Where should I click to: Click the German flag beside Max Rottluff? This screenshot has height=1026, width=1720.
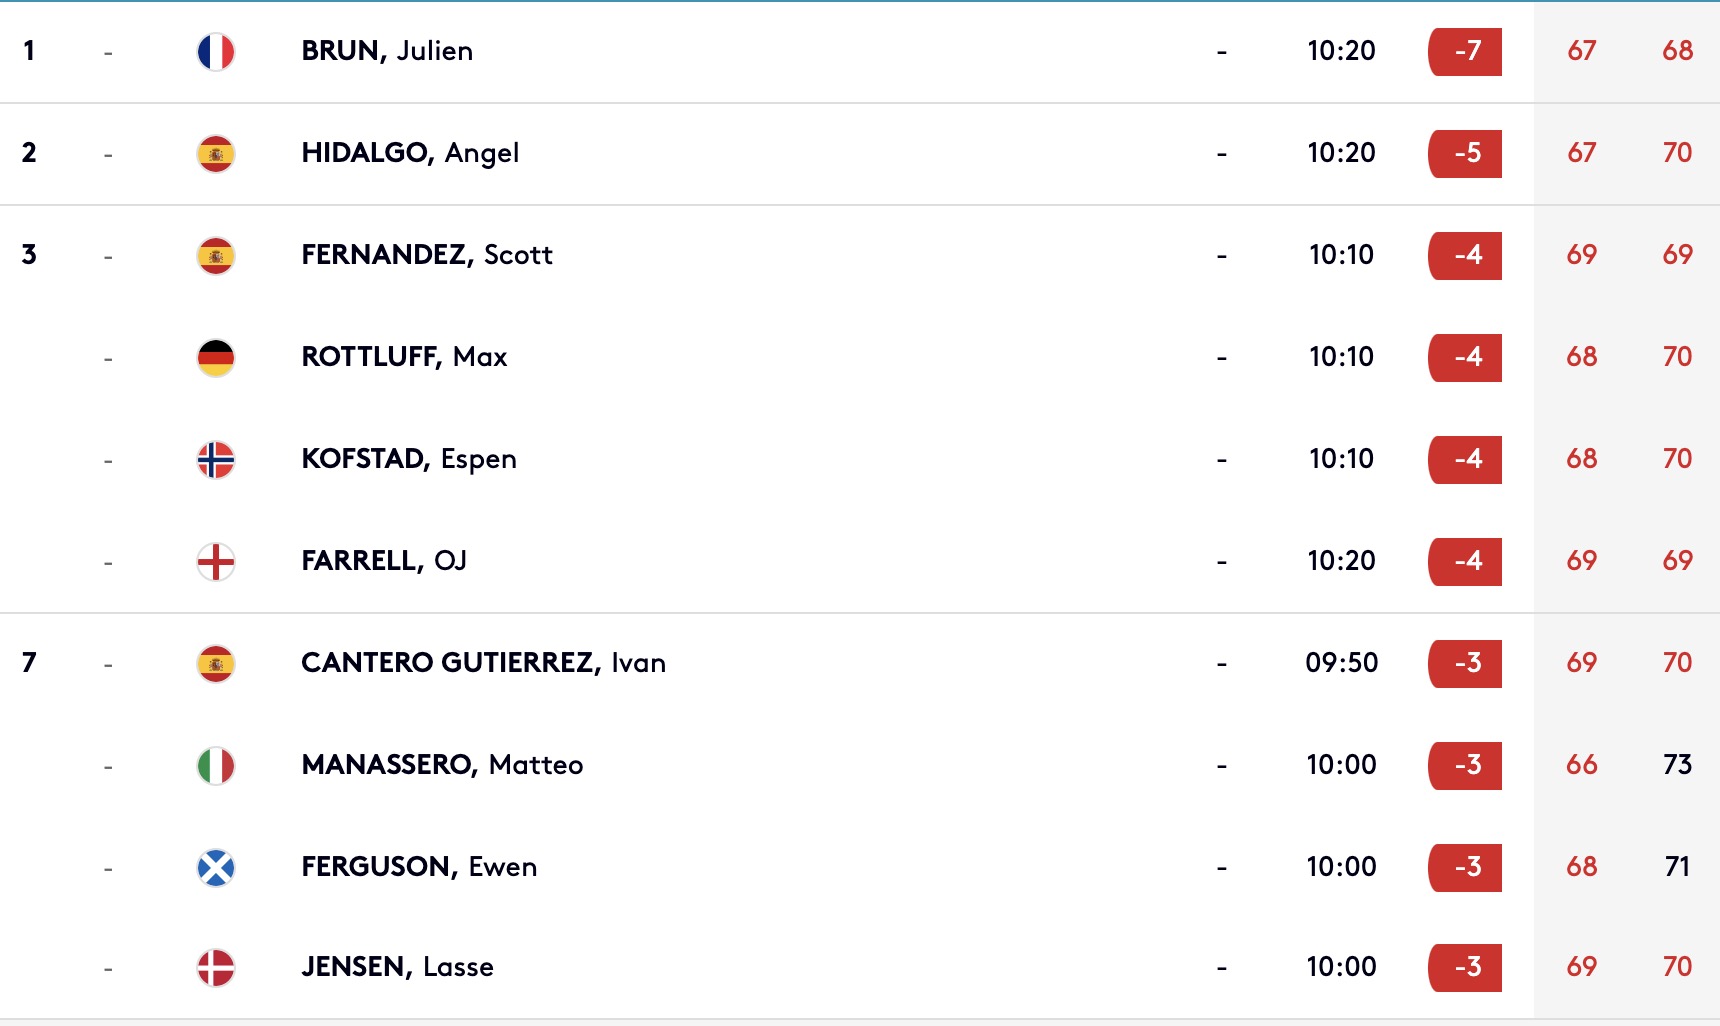click(216, 358)
